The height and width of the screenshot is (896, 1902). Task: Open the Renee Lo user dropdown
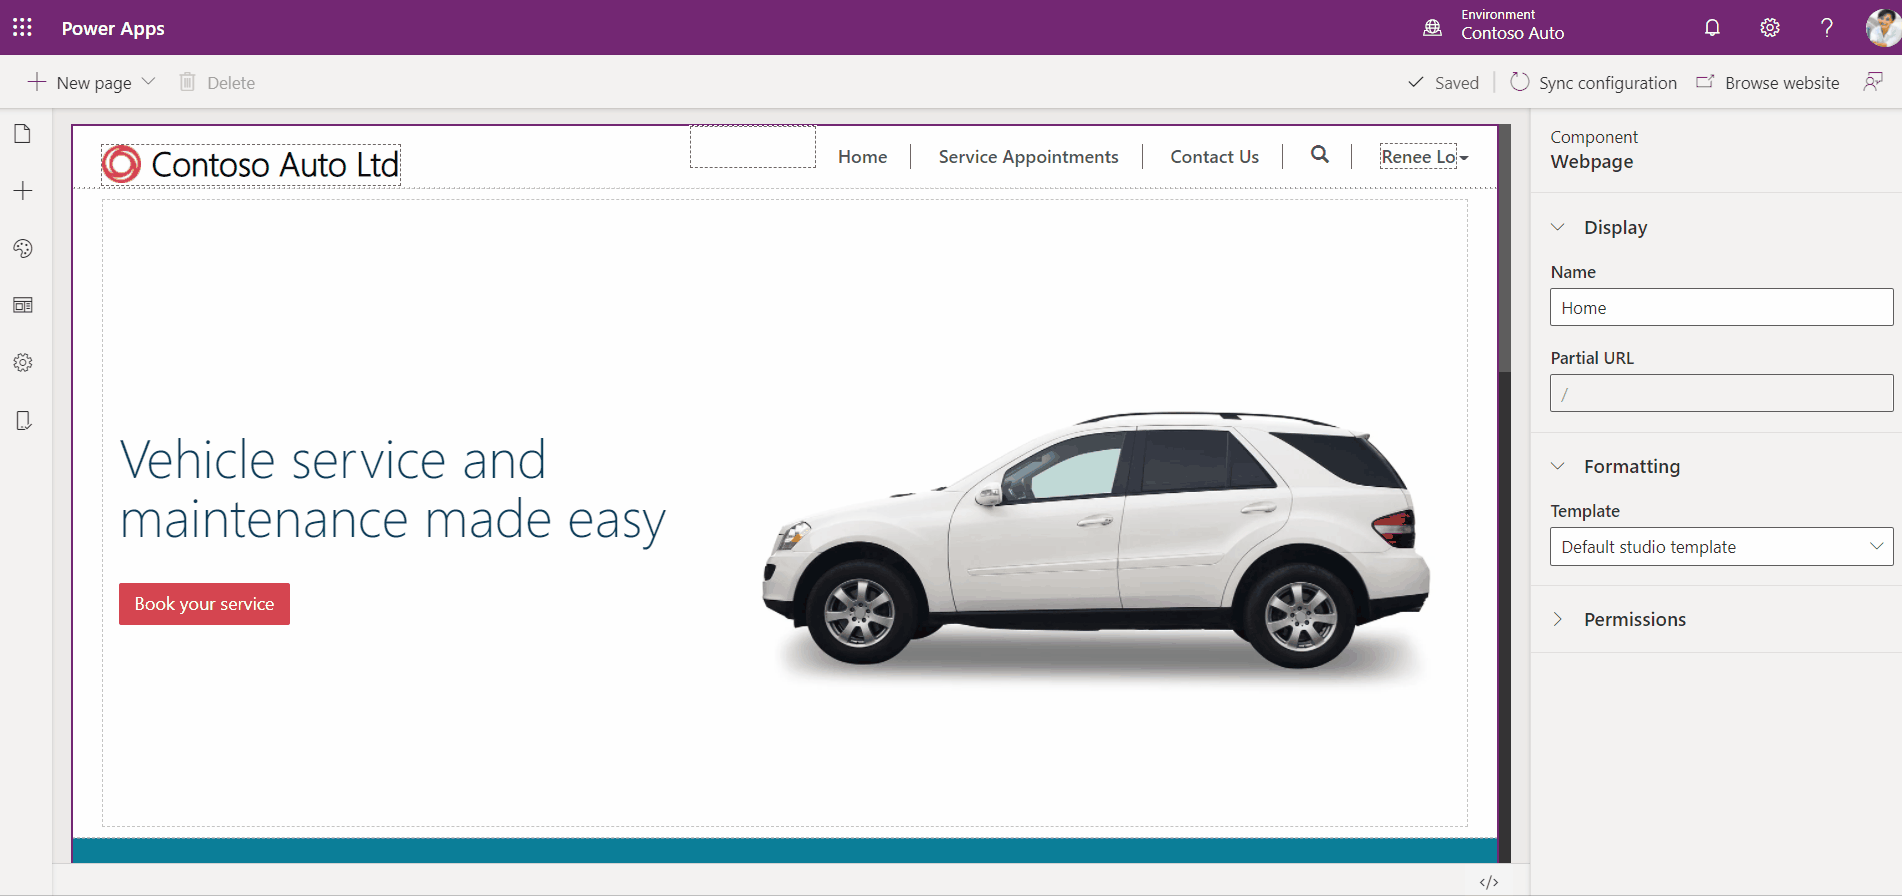coord(1424,157)
